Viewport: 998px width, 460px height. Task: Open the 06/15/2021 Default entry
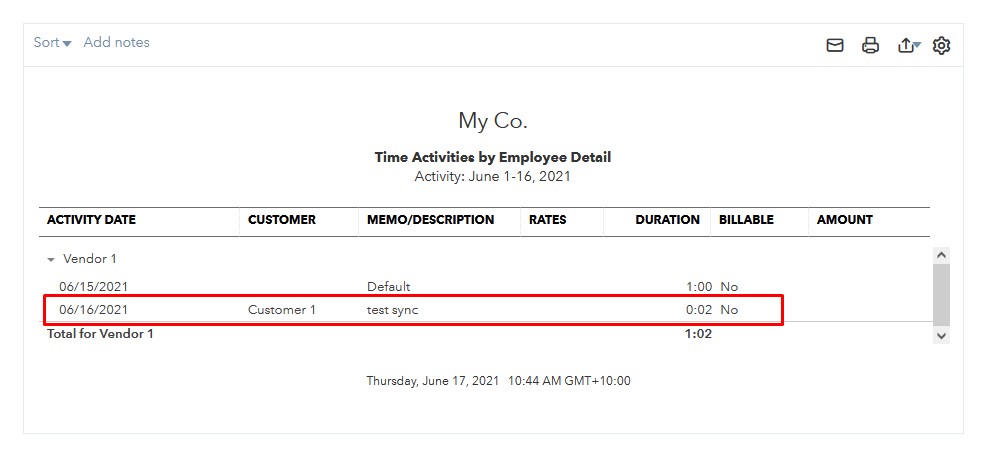click(388, 287)
